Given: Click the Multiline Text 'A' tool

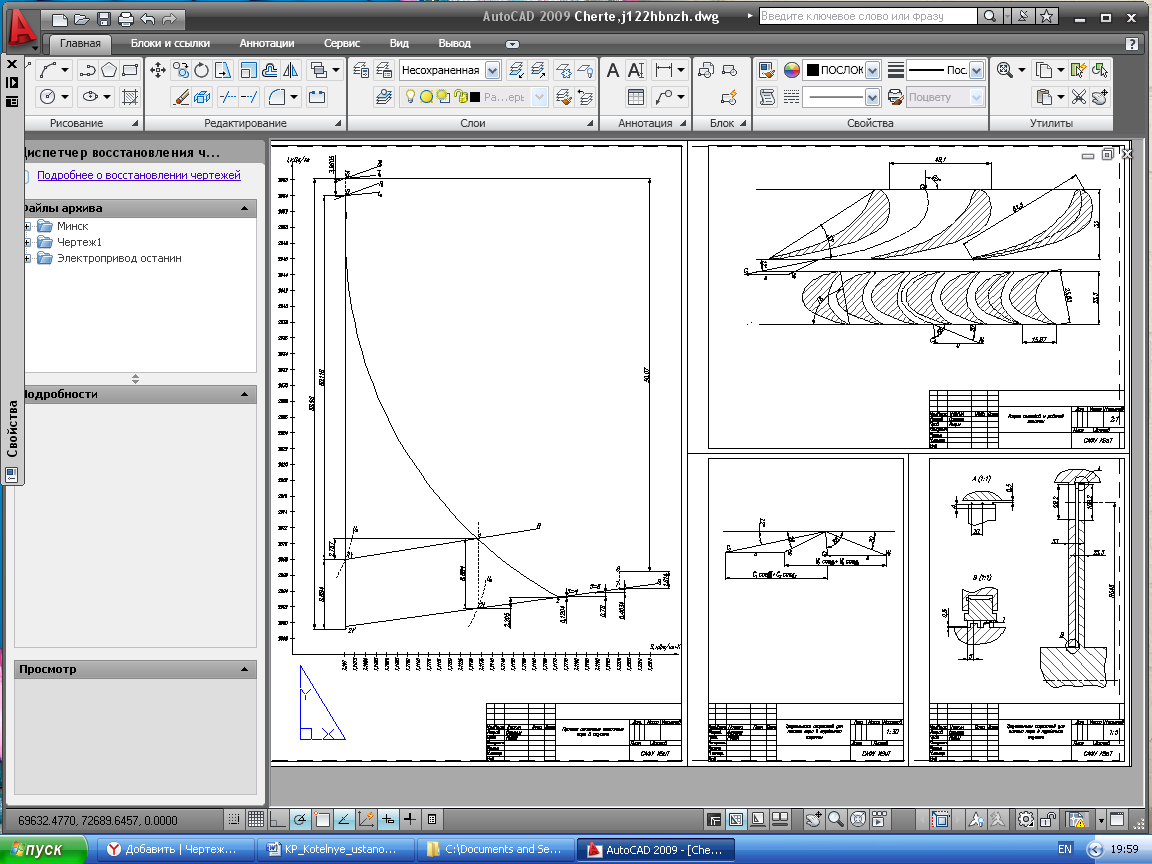Looking at the screenshot, I should (613, 71).
